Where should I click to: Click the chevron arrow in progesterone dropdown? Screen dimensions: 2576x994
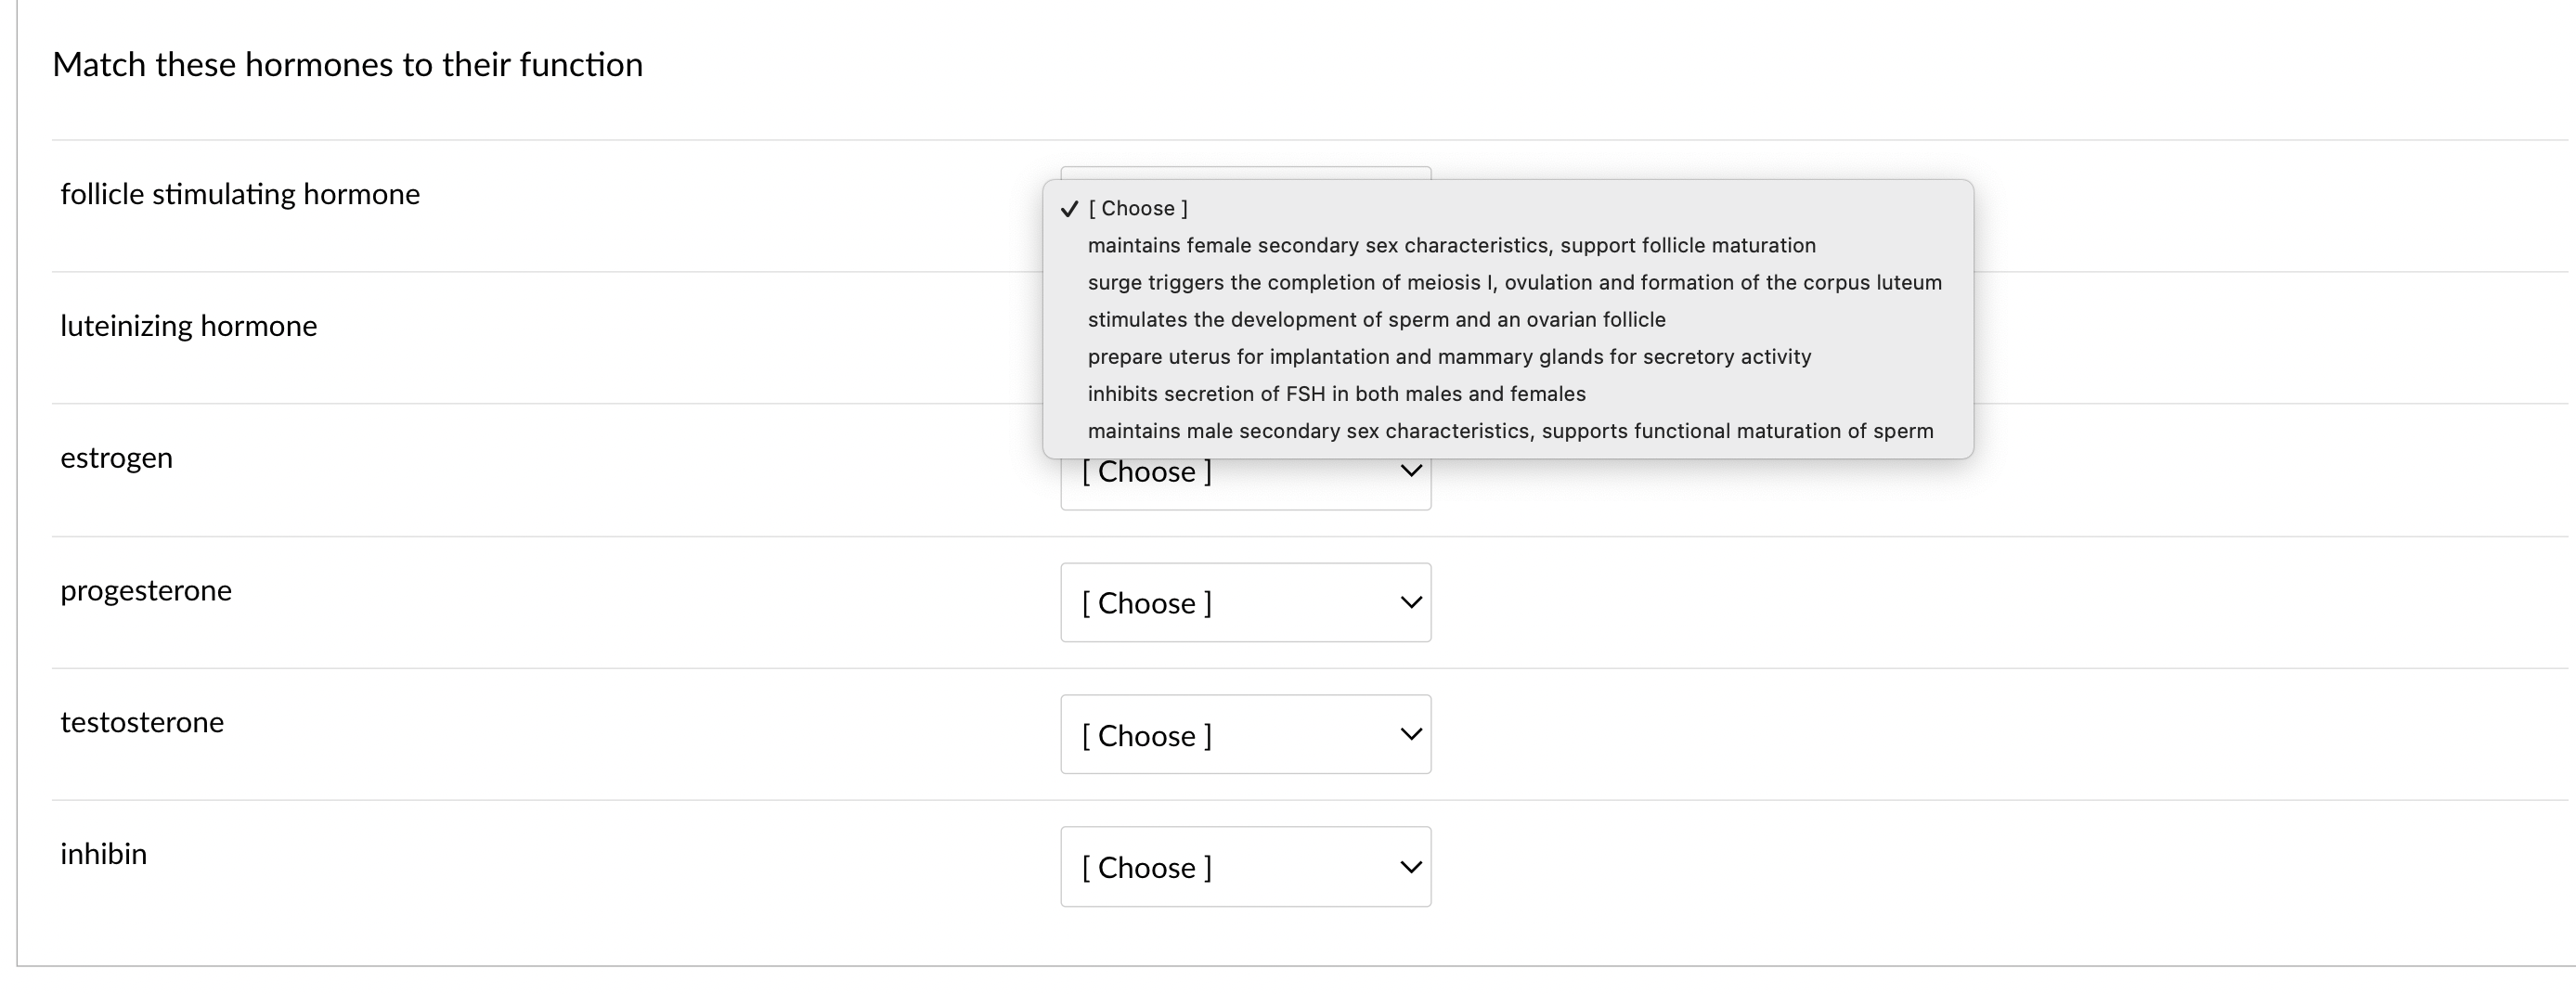click(x=1410, y=602)
